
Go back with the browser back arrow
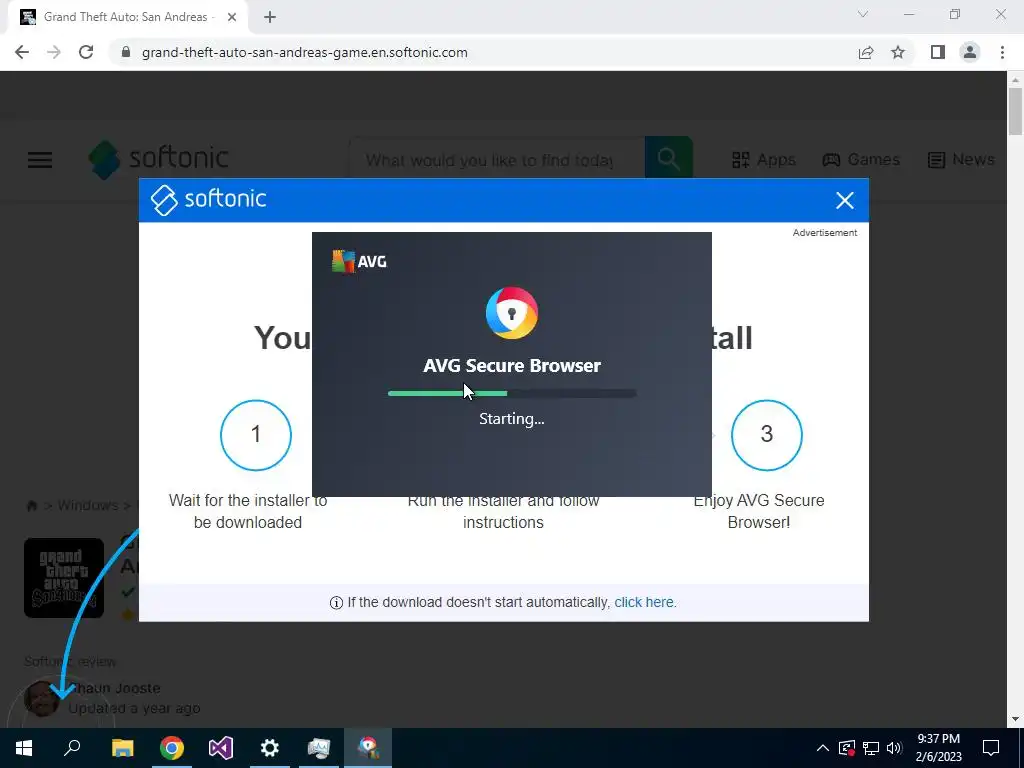[x=22, y=52]
